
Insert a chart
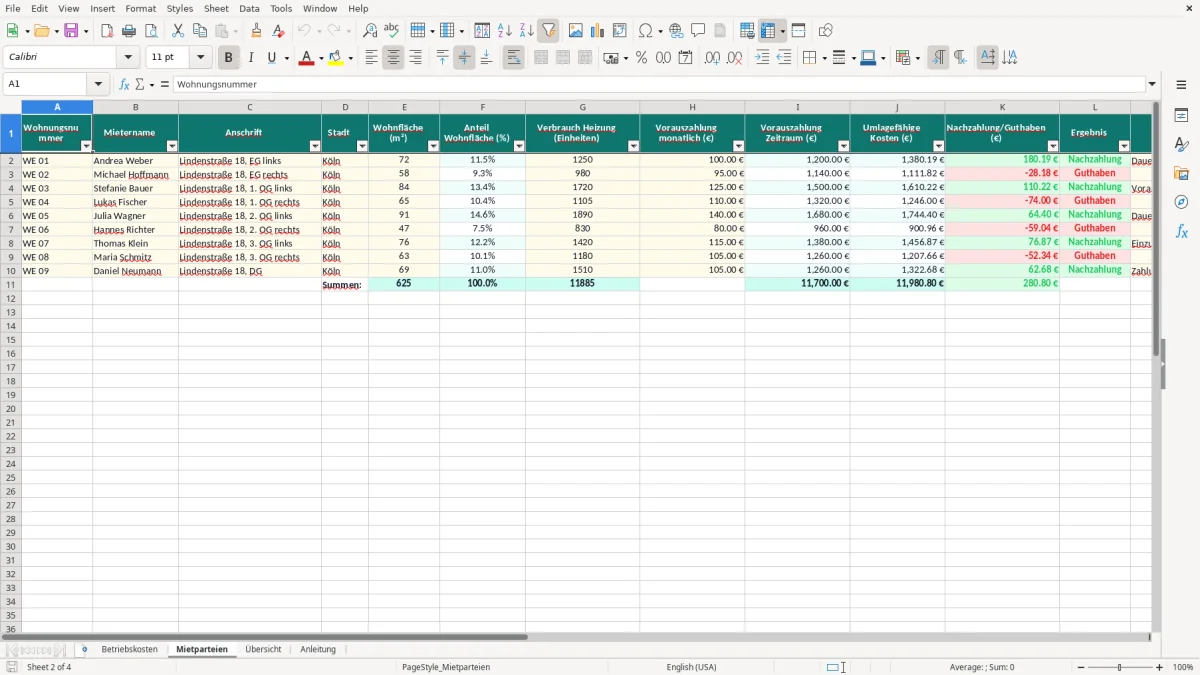(x=598, y=31)
